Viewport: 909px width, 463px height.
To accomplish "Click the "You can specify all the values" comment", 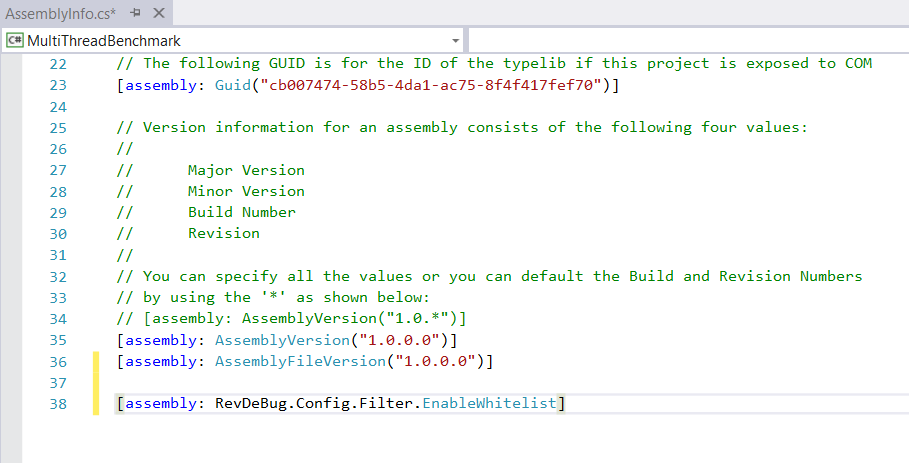I will tap(489, 276).
